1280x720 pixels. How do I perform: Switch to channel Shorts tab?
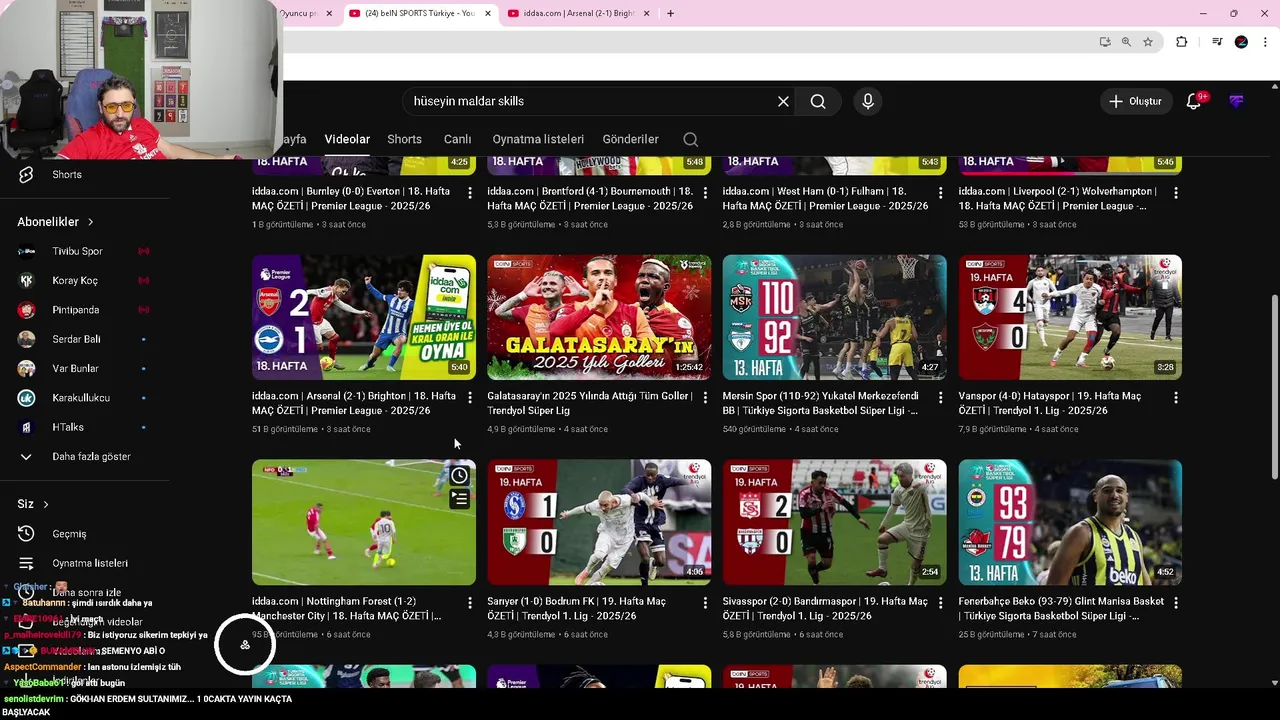tap(404, 139)
